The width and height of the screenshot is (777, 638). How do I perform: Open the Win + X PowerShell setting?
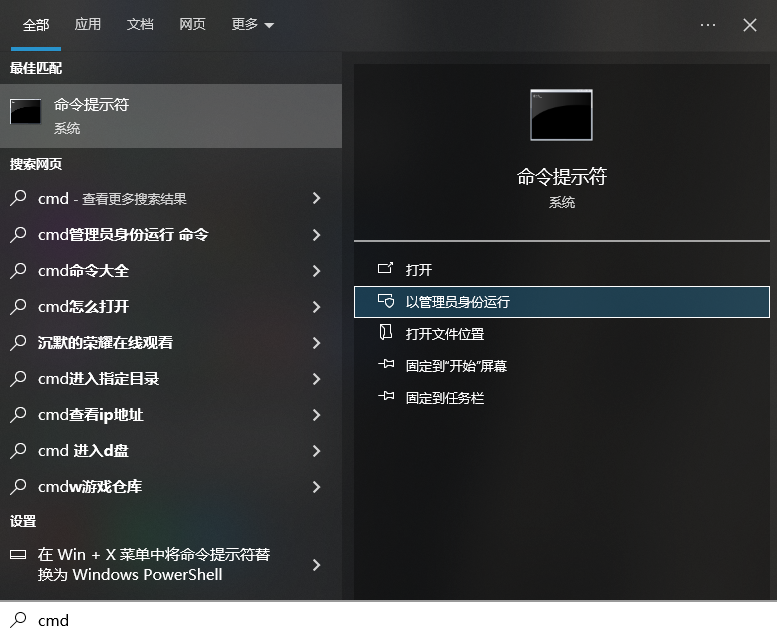coord(171,564)
